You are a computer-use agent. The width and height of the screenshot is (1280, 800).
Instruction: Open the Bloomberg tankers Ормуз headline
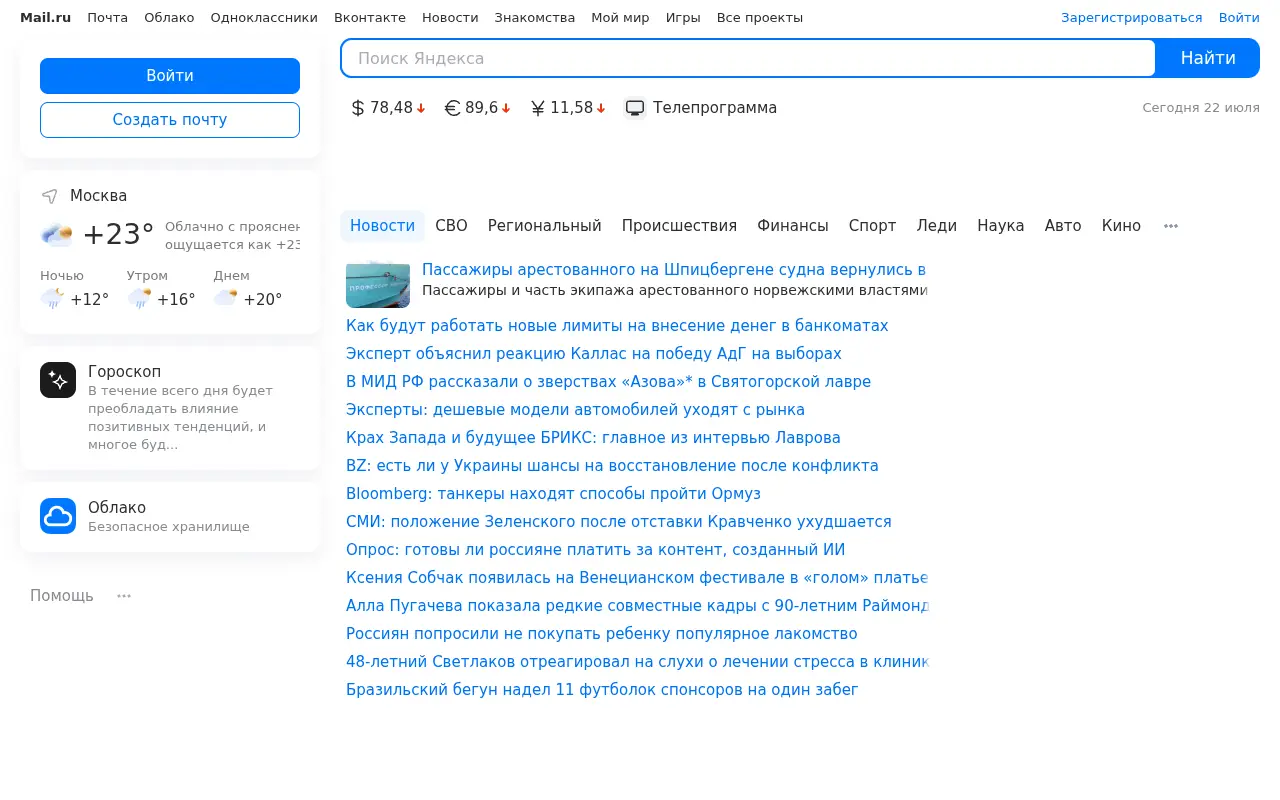(x=553, y=494)
